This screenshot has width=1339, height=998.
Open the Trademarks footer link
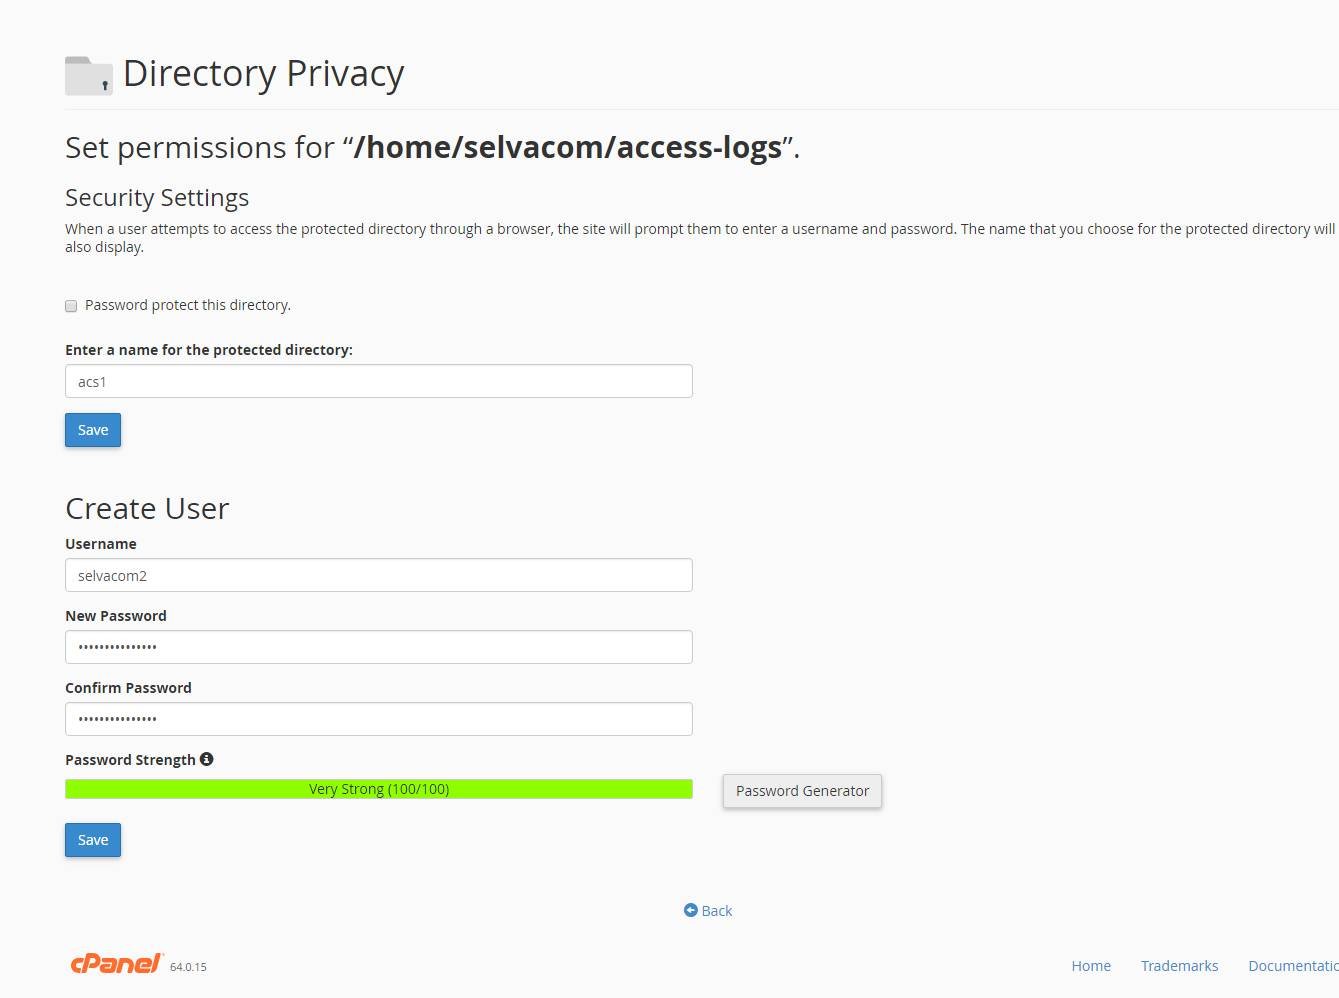coord(1179,966)
